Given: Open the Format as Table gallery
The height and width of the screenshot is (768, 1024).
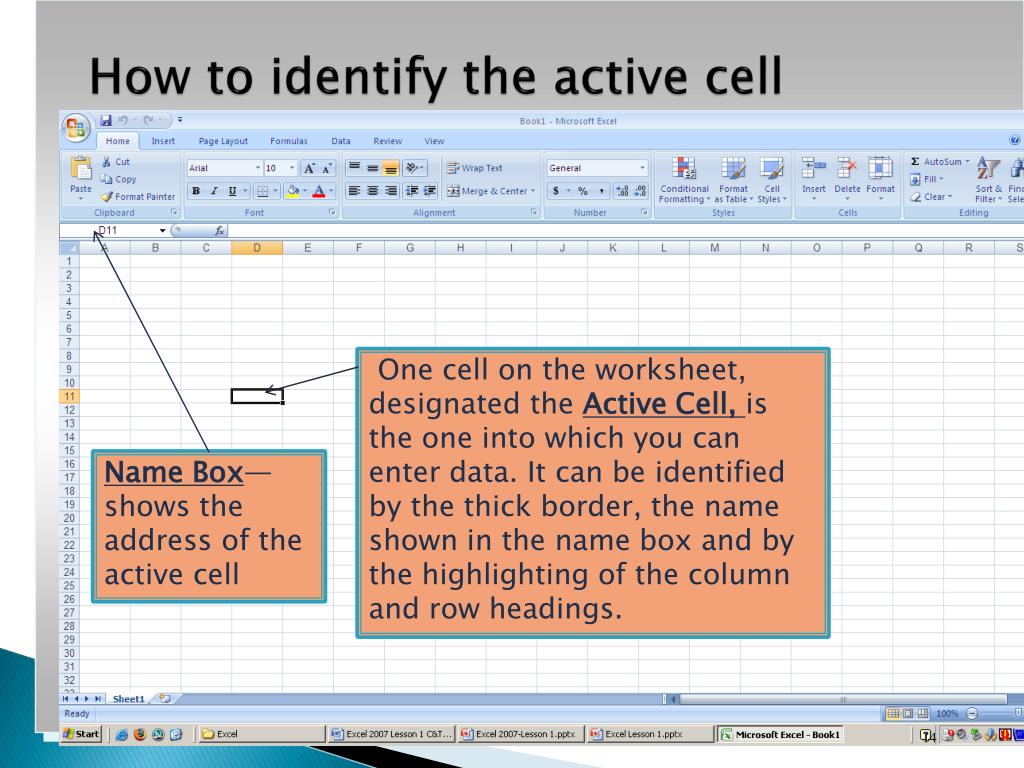Looking at the screenshot, I should pos(733,180).
